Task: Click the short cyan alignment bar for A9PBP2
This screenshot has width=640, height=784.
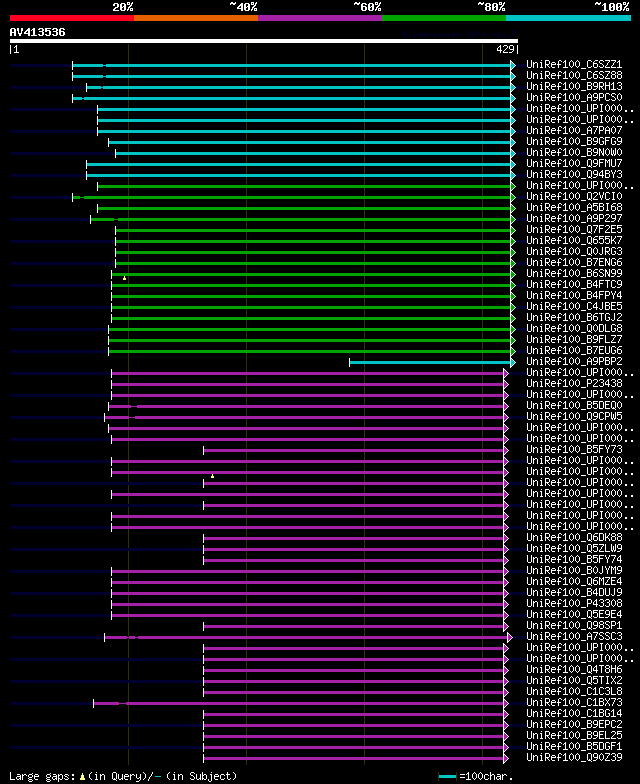Action: 430,362
